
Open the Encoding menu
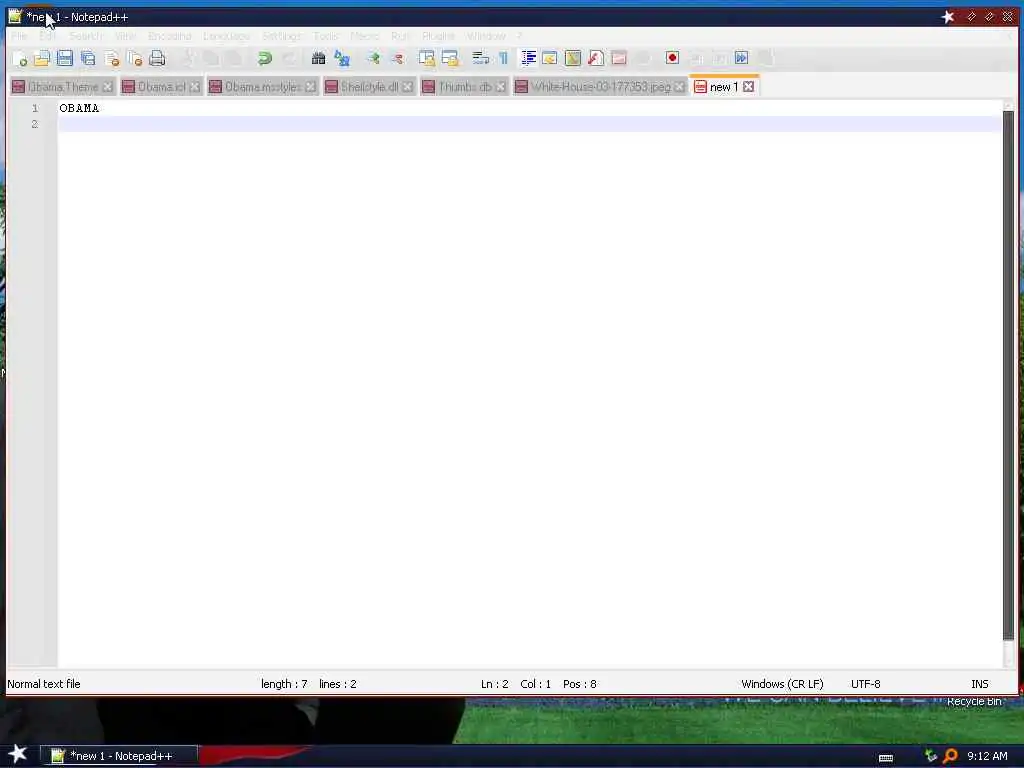[170, 36]
